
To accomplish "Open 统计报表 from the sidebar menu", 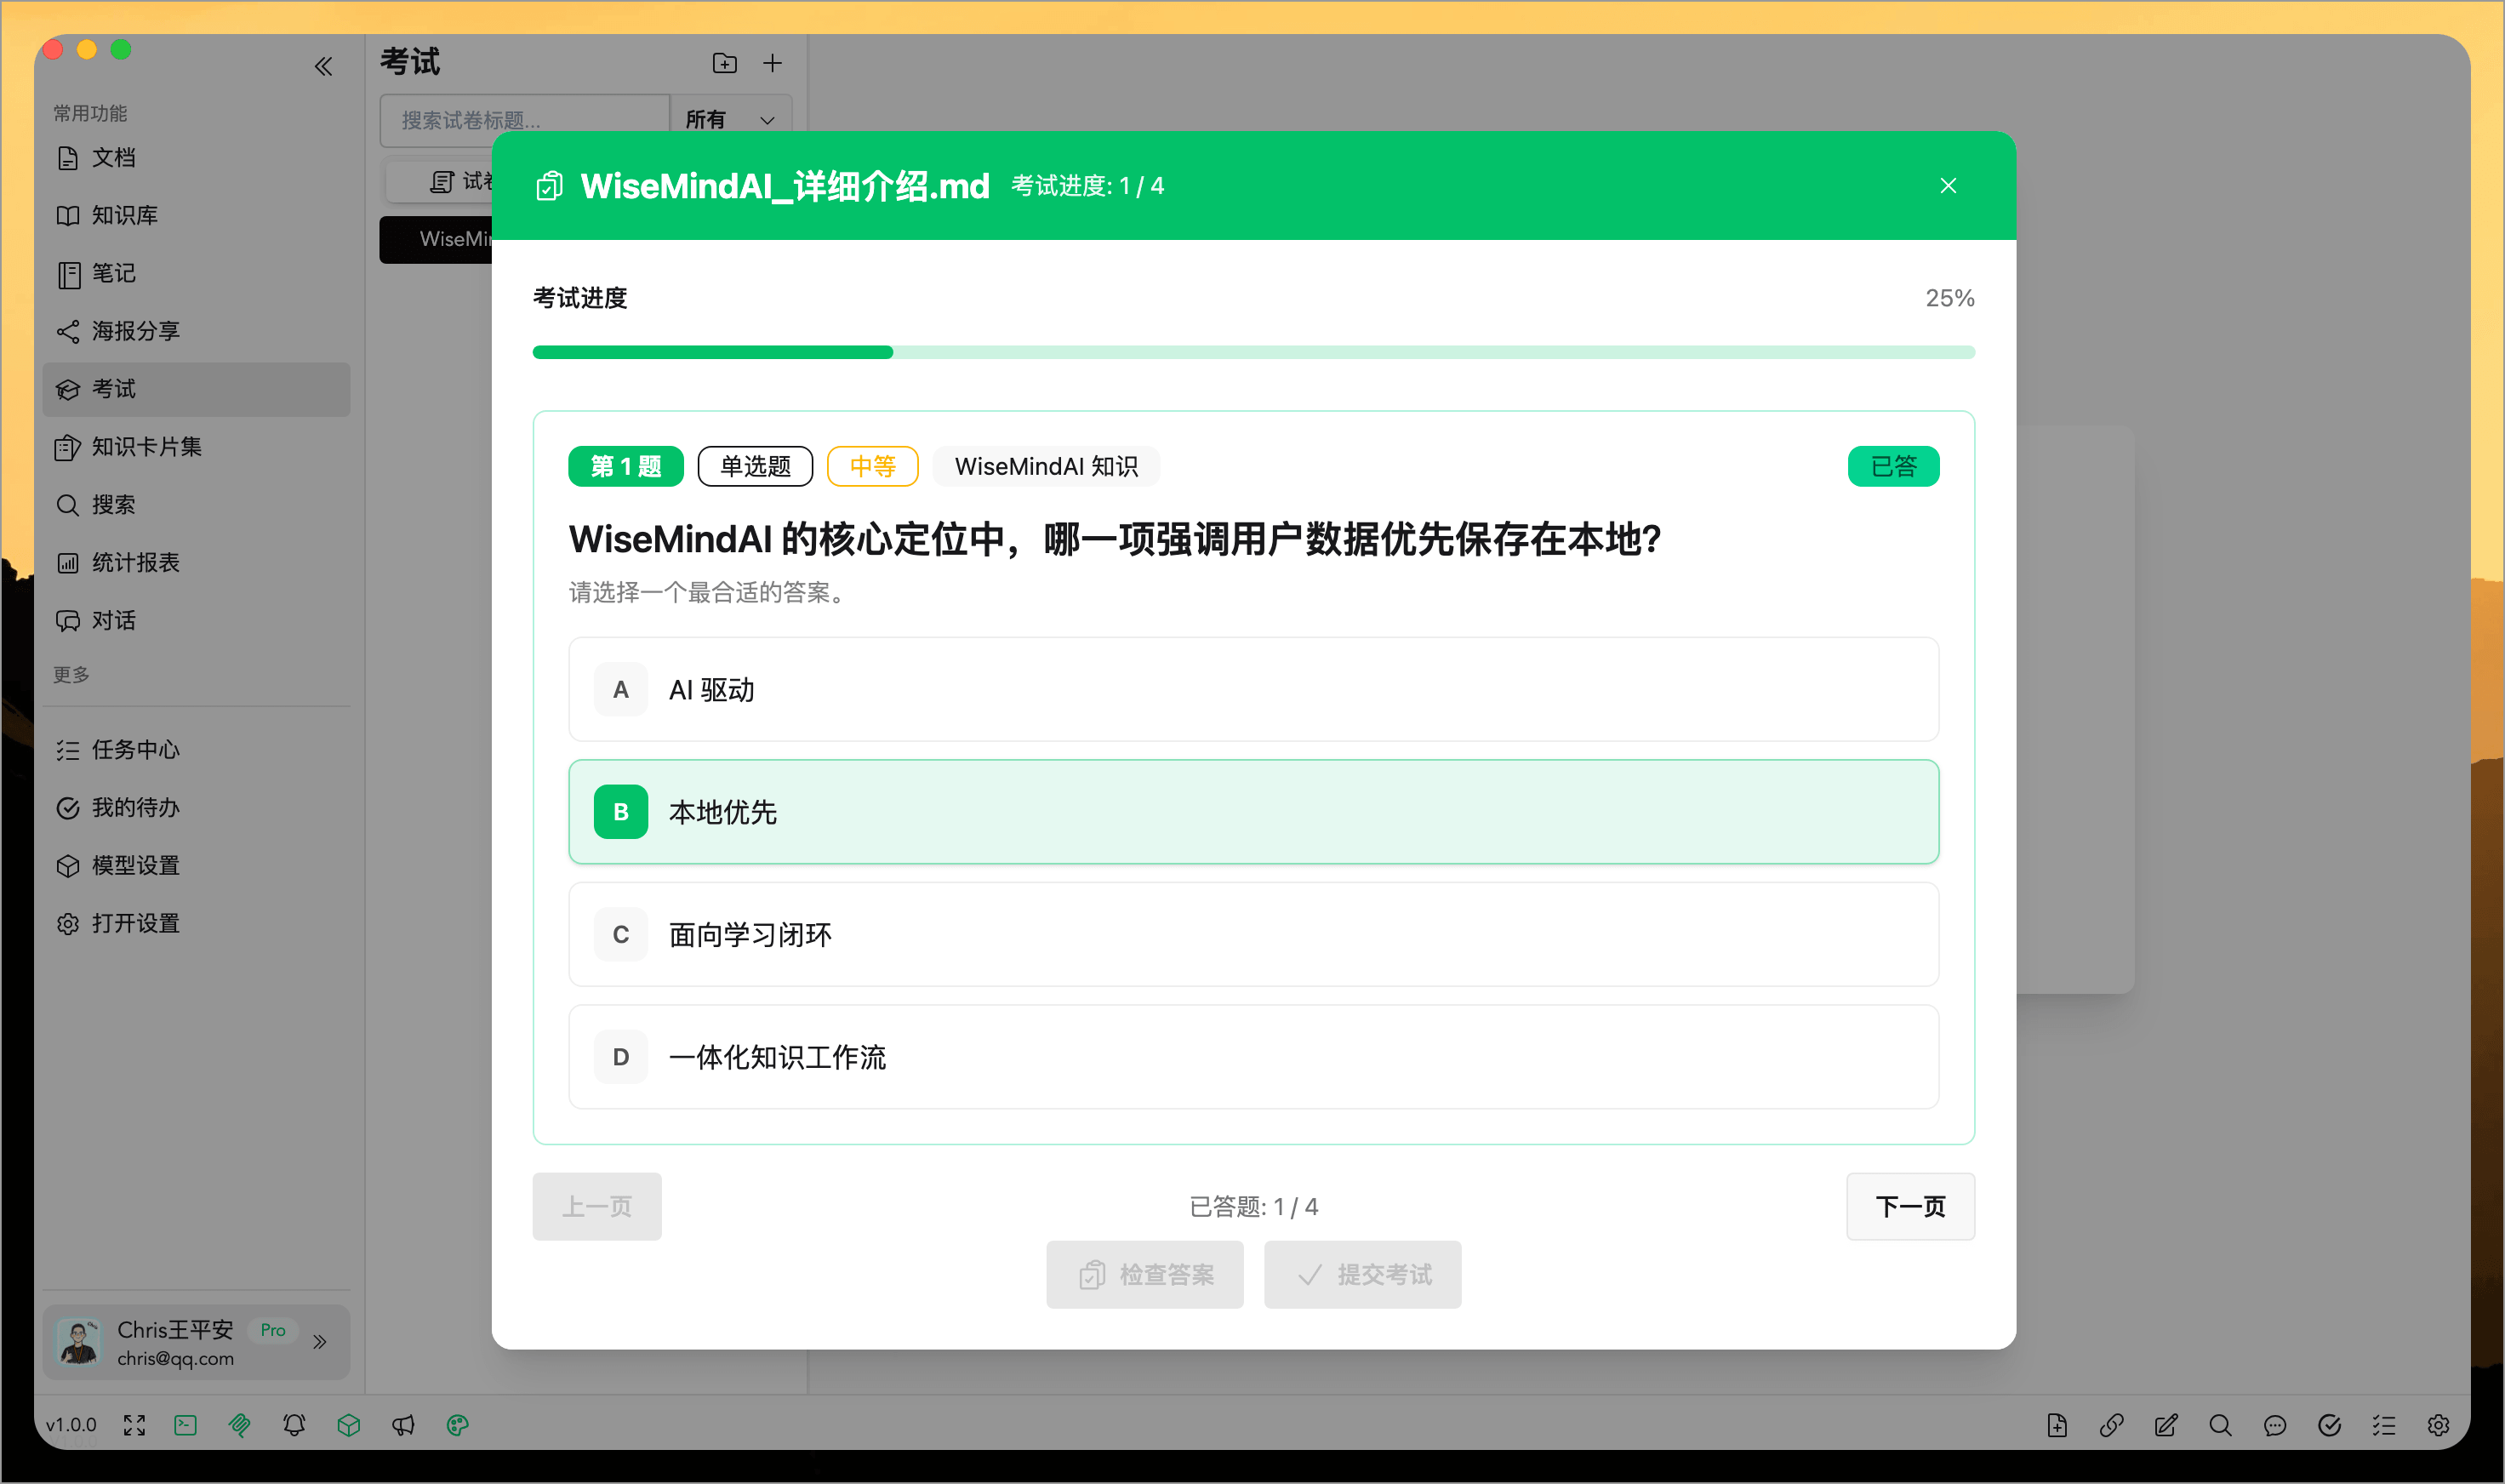I will 138,563.
